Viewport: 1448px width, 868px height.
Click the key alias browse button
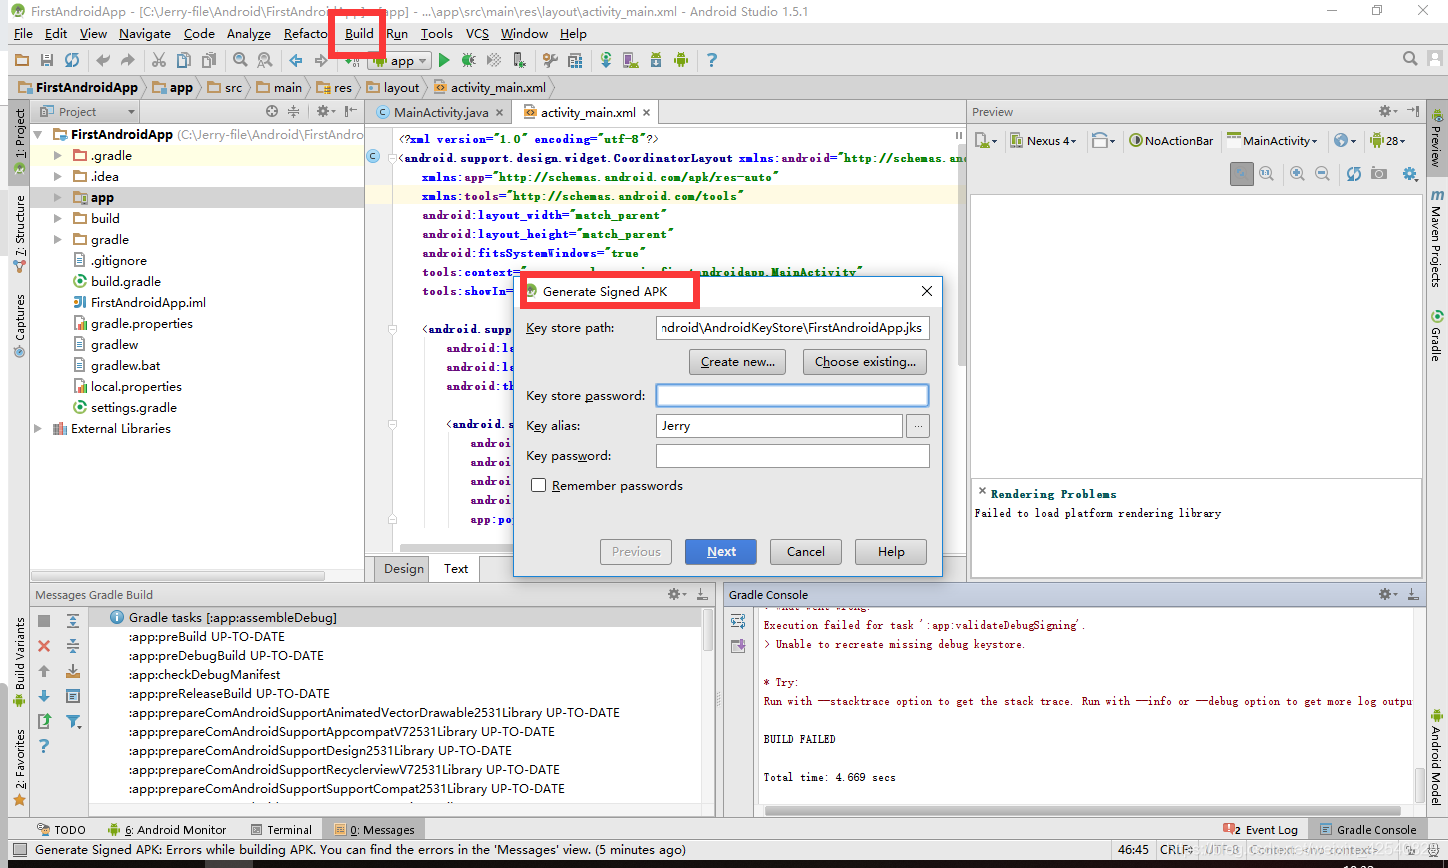[x=918, y=426]
